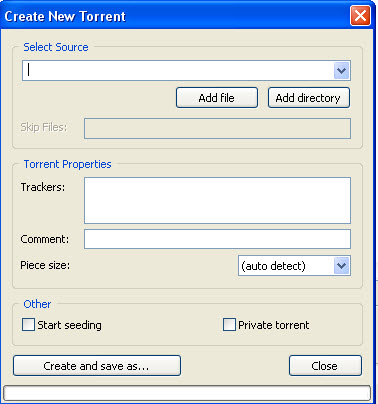Click the Close button at bottom
Viewport: 378px width, 404px height.
(325, 366)
